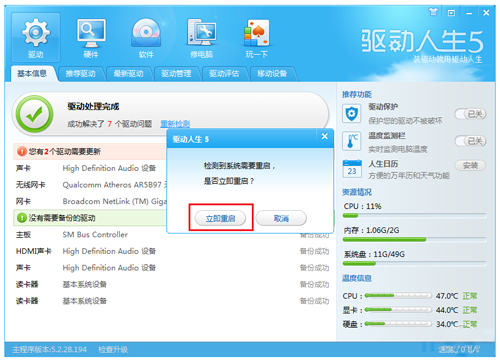The image size is (500, 362).
Task: Switch to the 移动设备 tab
Action: click(x=272, y=74)
